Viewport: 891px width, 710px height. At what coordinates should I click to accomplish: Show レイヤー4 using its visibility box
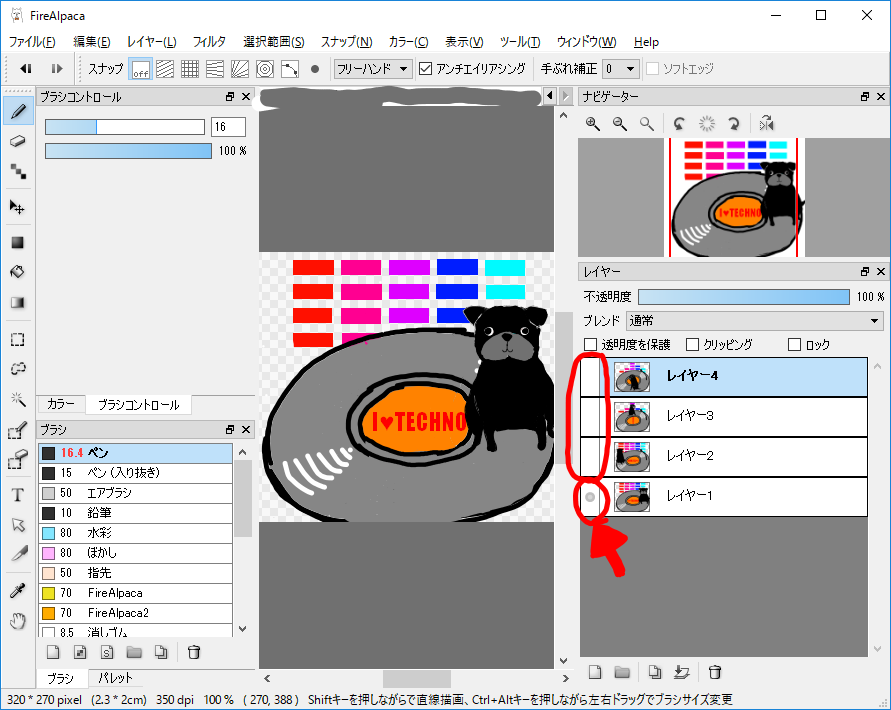point(590,376)
